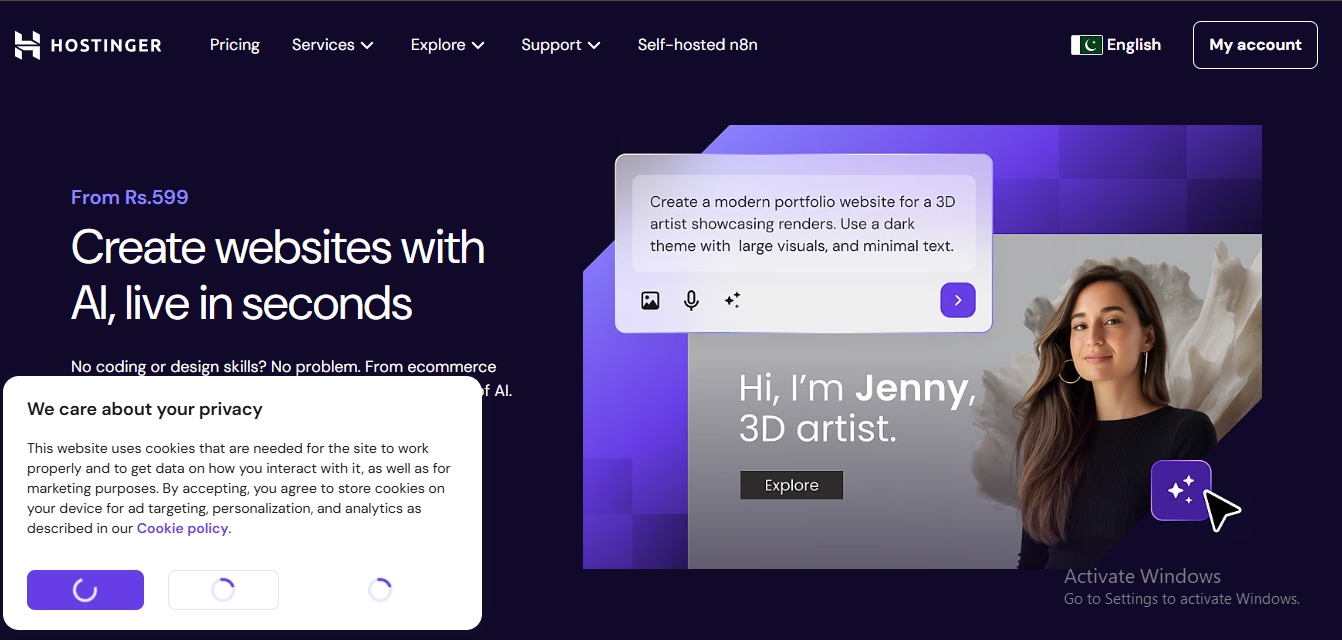Click the Hostinger logo icon

tap(28, 45)
